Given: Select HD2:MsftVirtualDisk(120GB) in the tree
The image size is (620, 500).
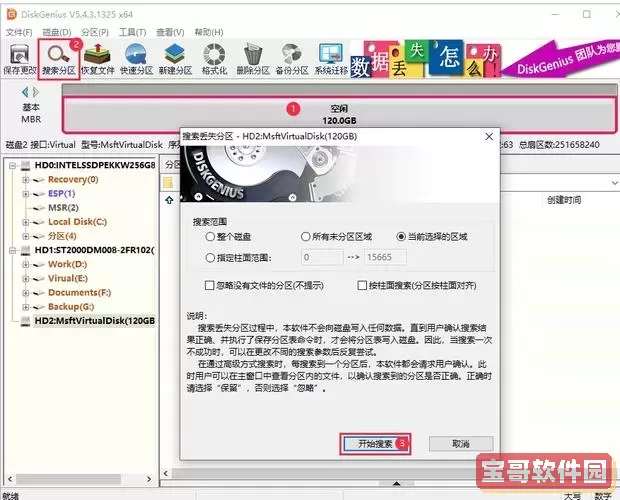Looking at the screenshot, I should [95, 321].
